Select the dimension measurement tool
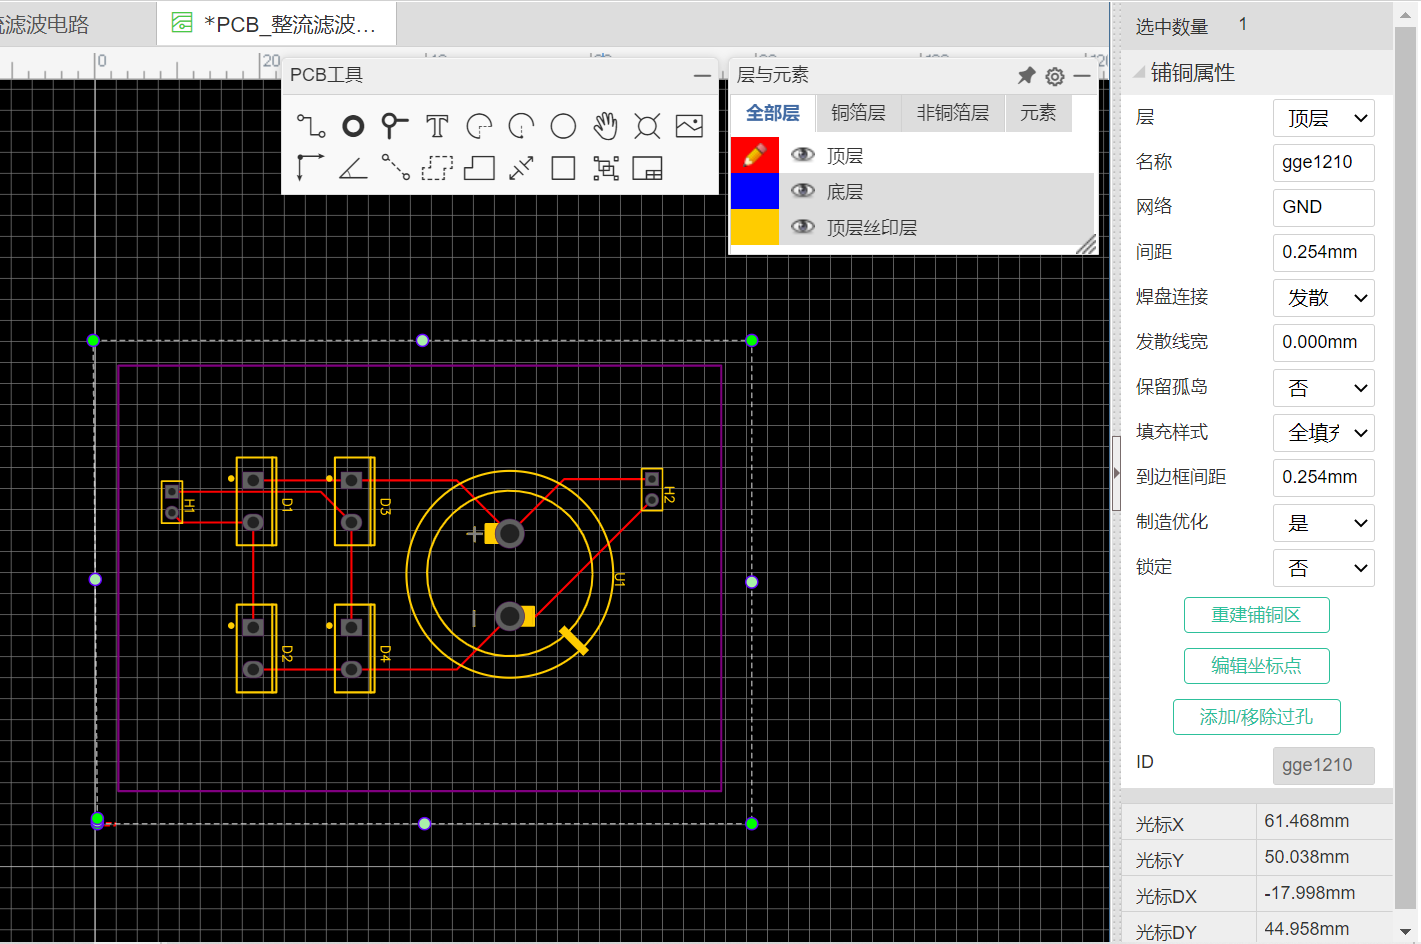Screen dimensions: 1421x944 pyautogui.click(x=521, y=168)
